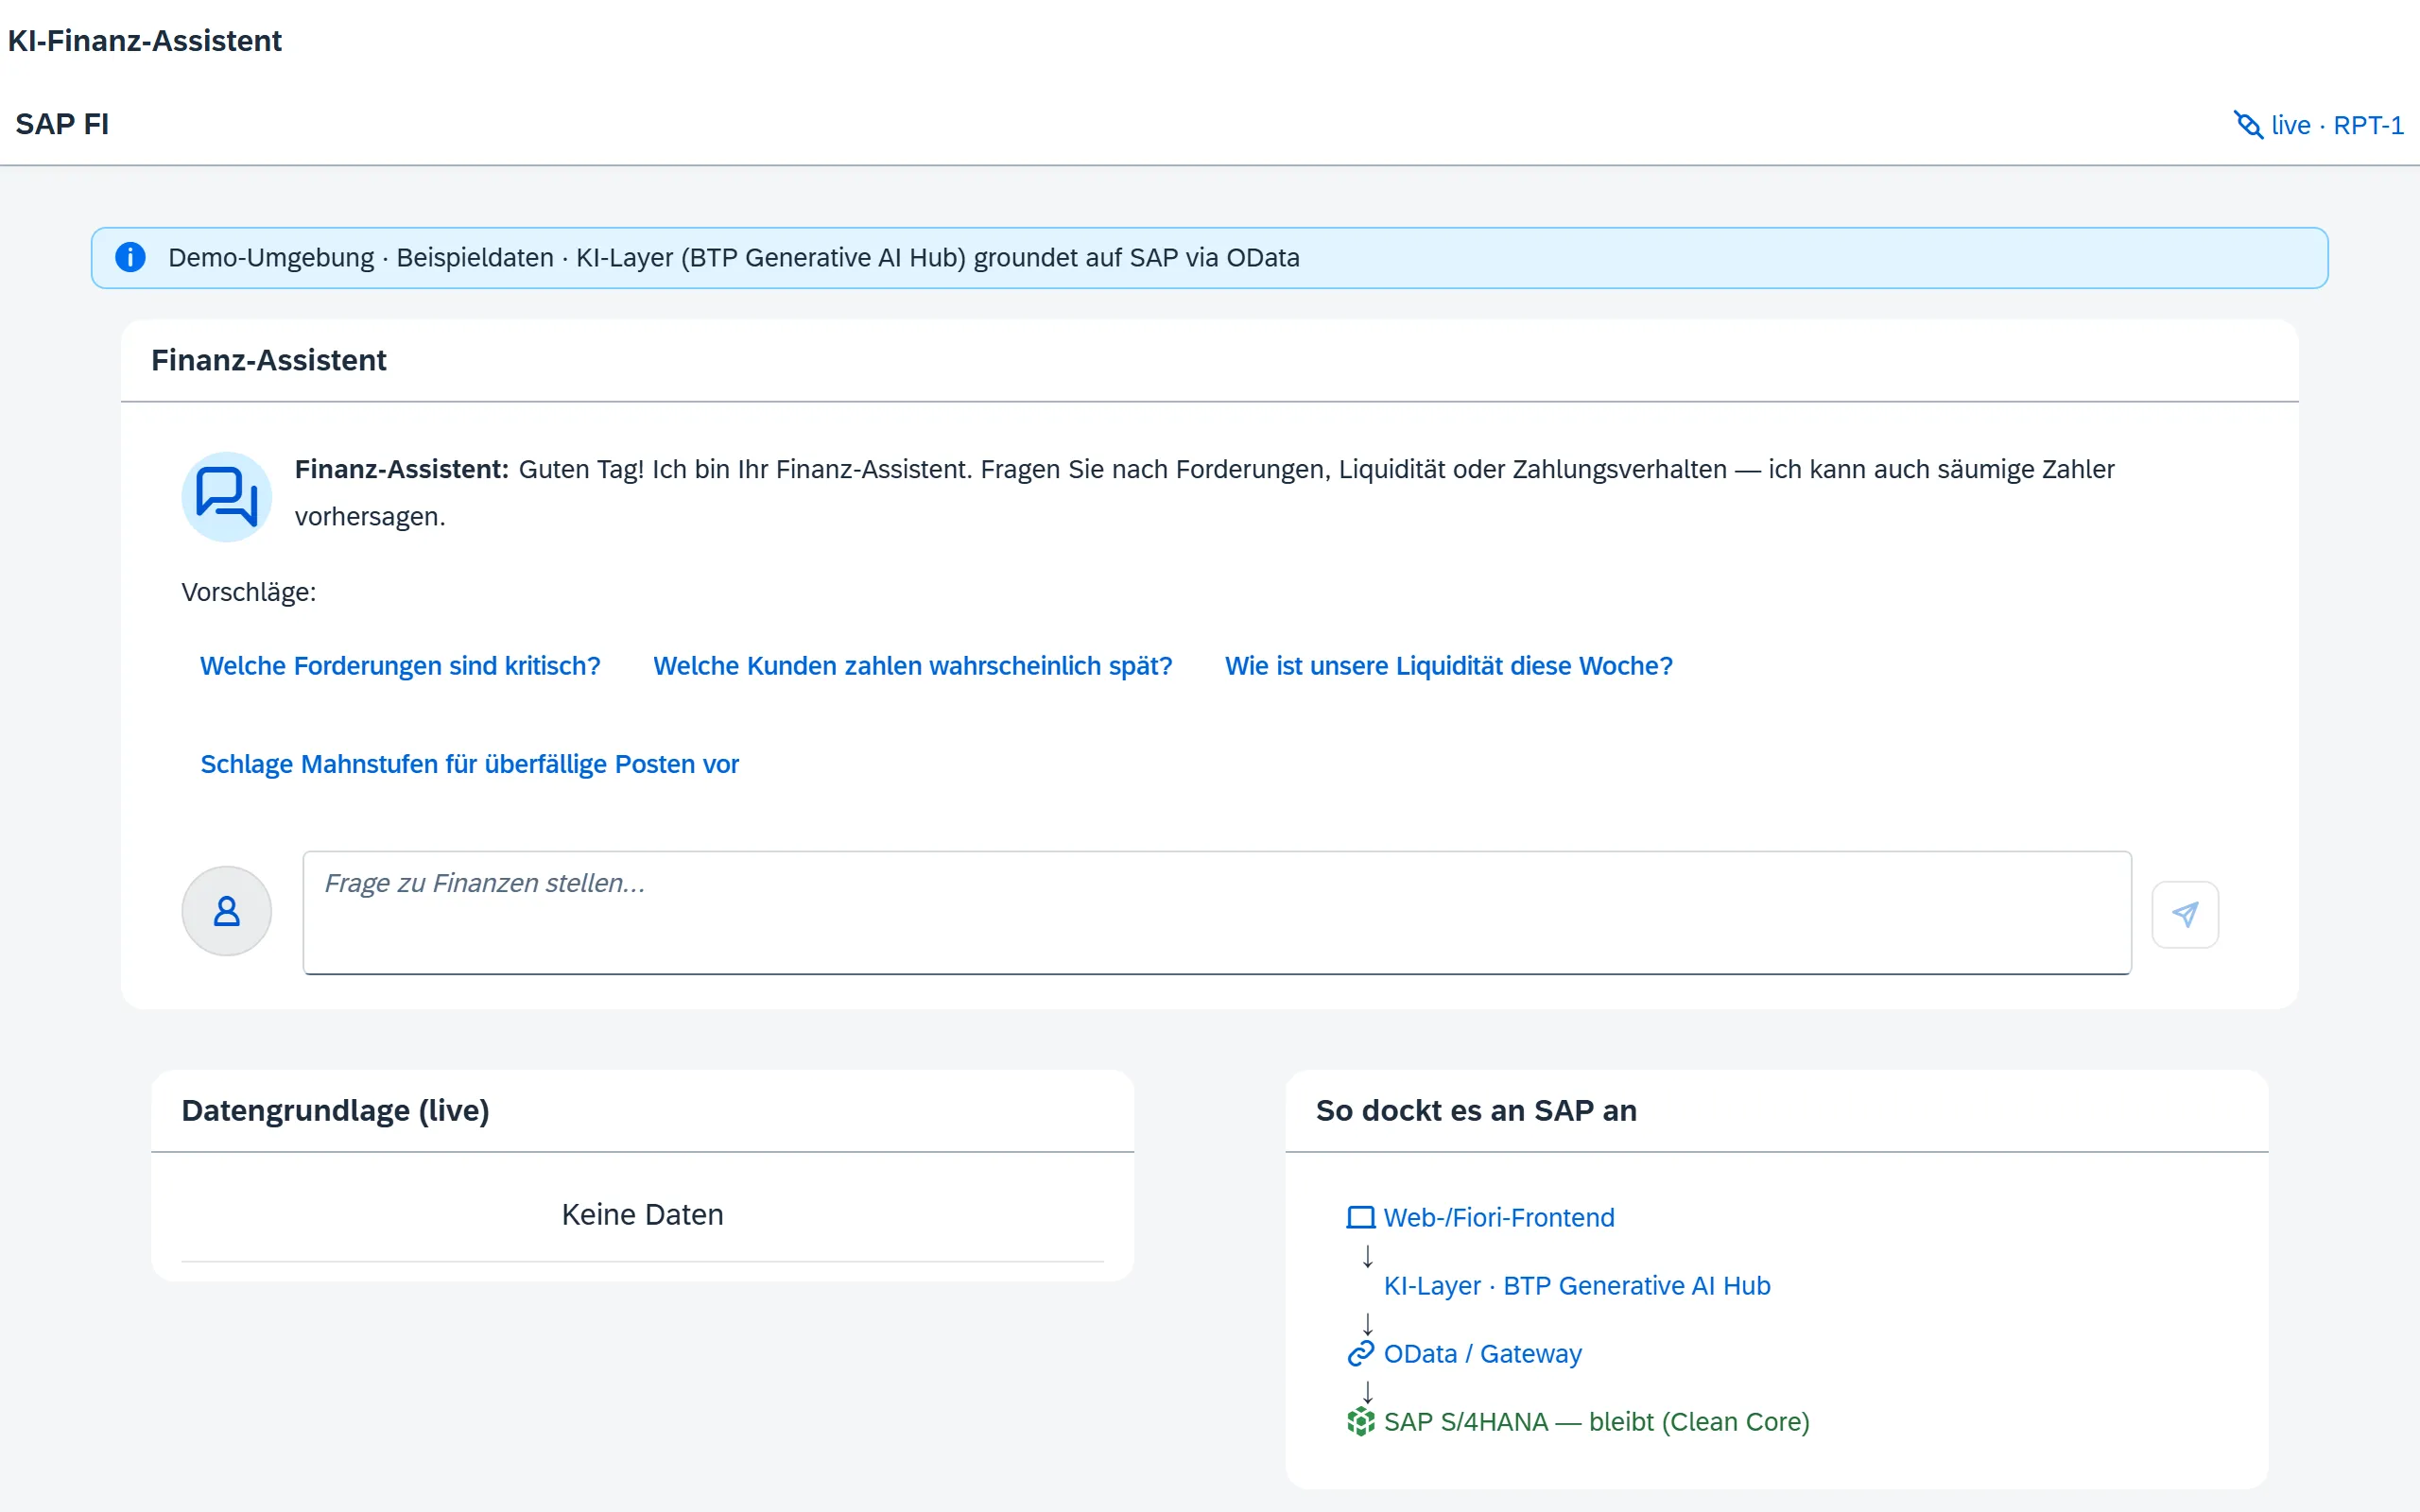Click the demo environment banner text
Image resolution: width=2420 pixels, height=1512 pixels.
click(733, 257)
